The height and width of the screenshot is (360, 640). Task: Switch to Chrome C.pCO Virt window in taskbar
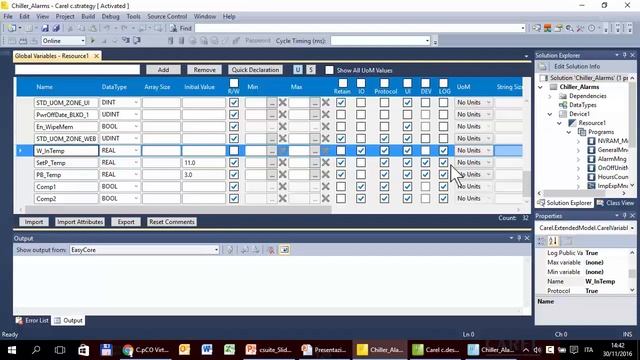[x=145, y=350]
